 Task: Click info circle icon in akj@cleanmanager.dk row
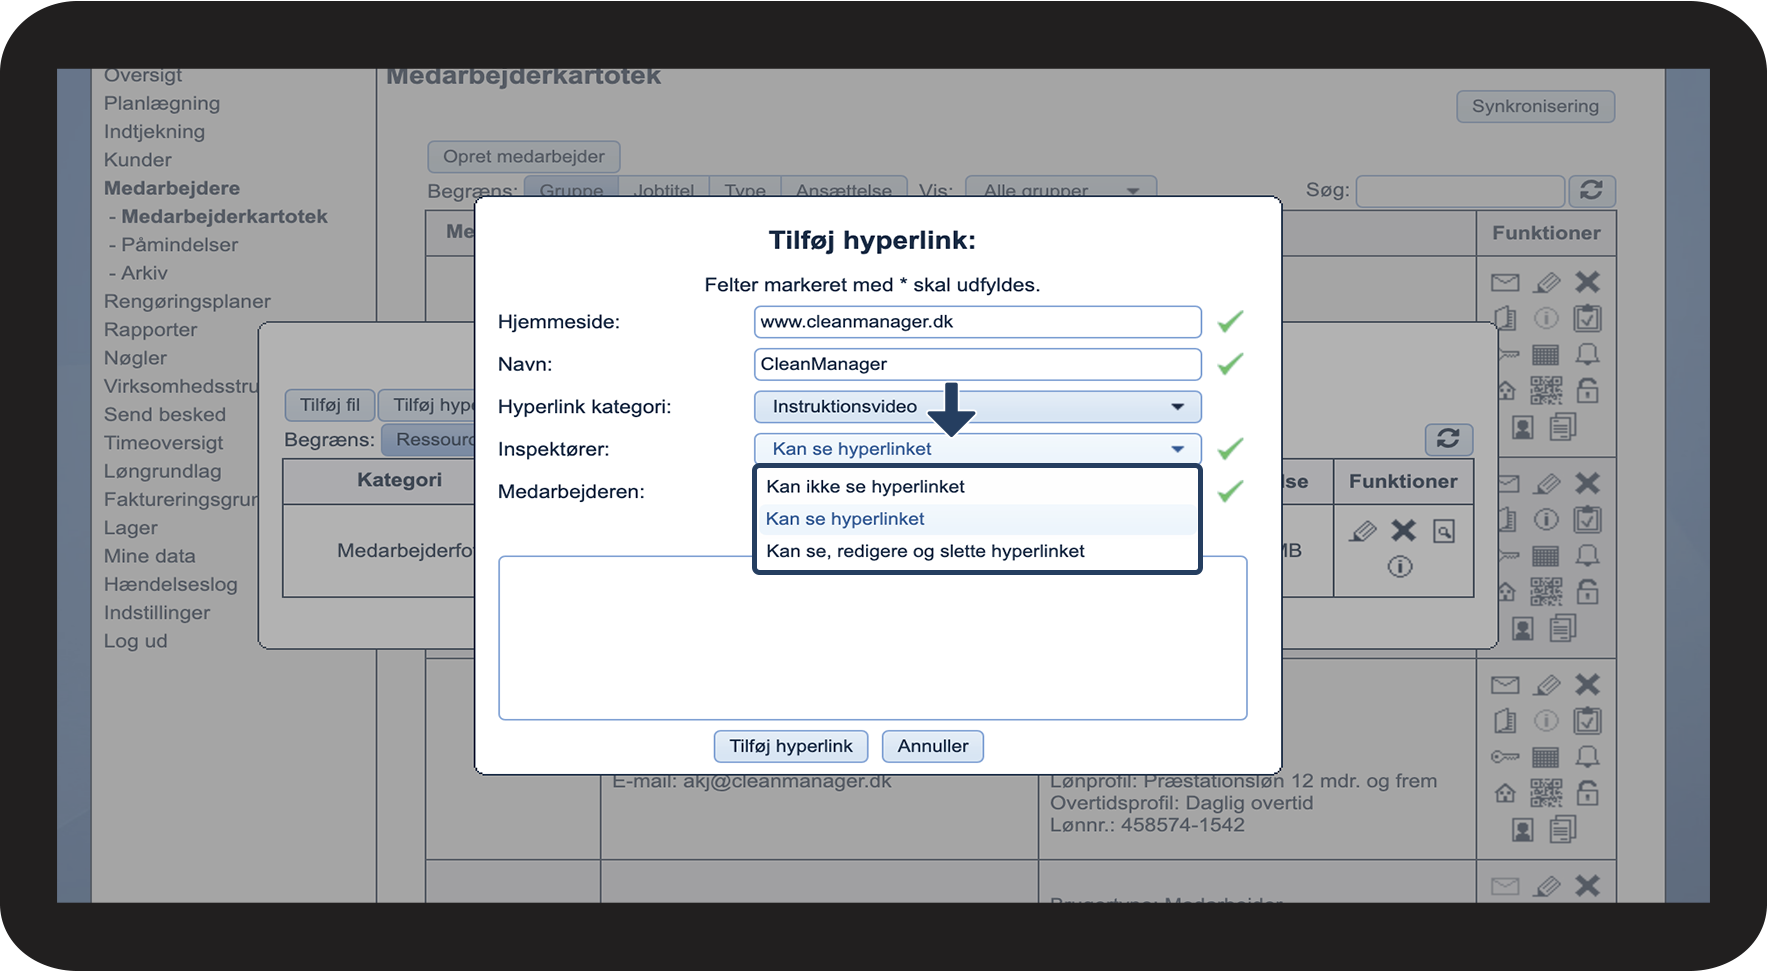(x=1546, y=721)
